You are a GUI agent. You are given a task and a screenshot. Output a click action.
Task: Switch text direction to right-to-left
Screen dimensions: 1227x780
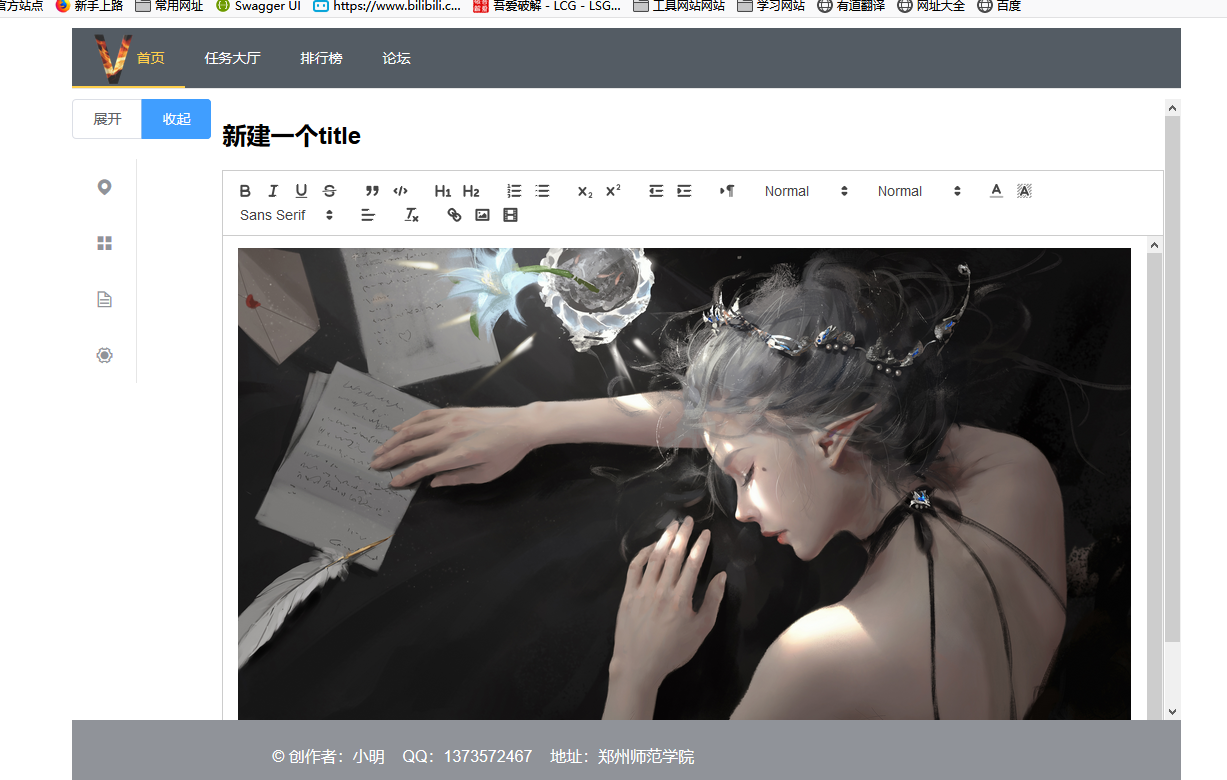tap(727, 191)
